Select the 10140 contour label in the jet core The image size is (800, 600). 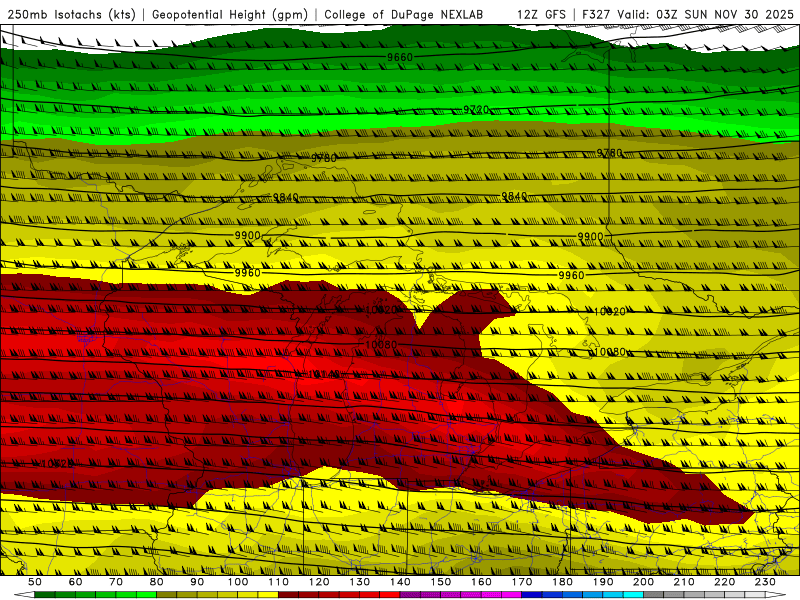pos(323,374)
